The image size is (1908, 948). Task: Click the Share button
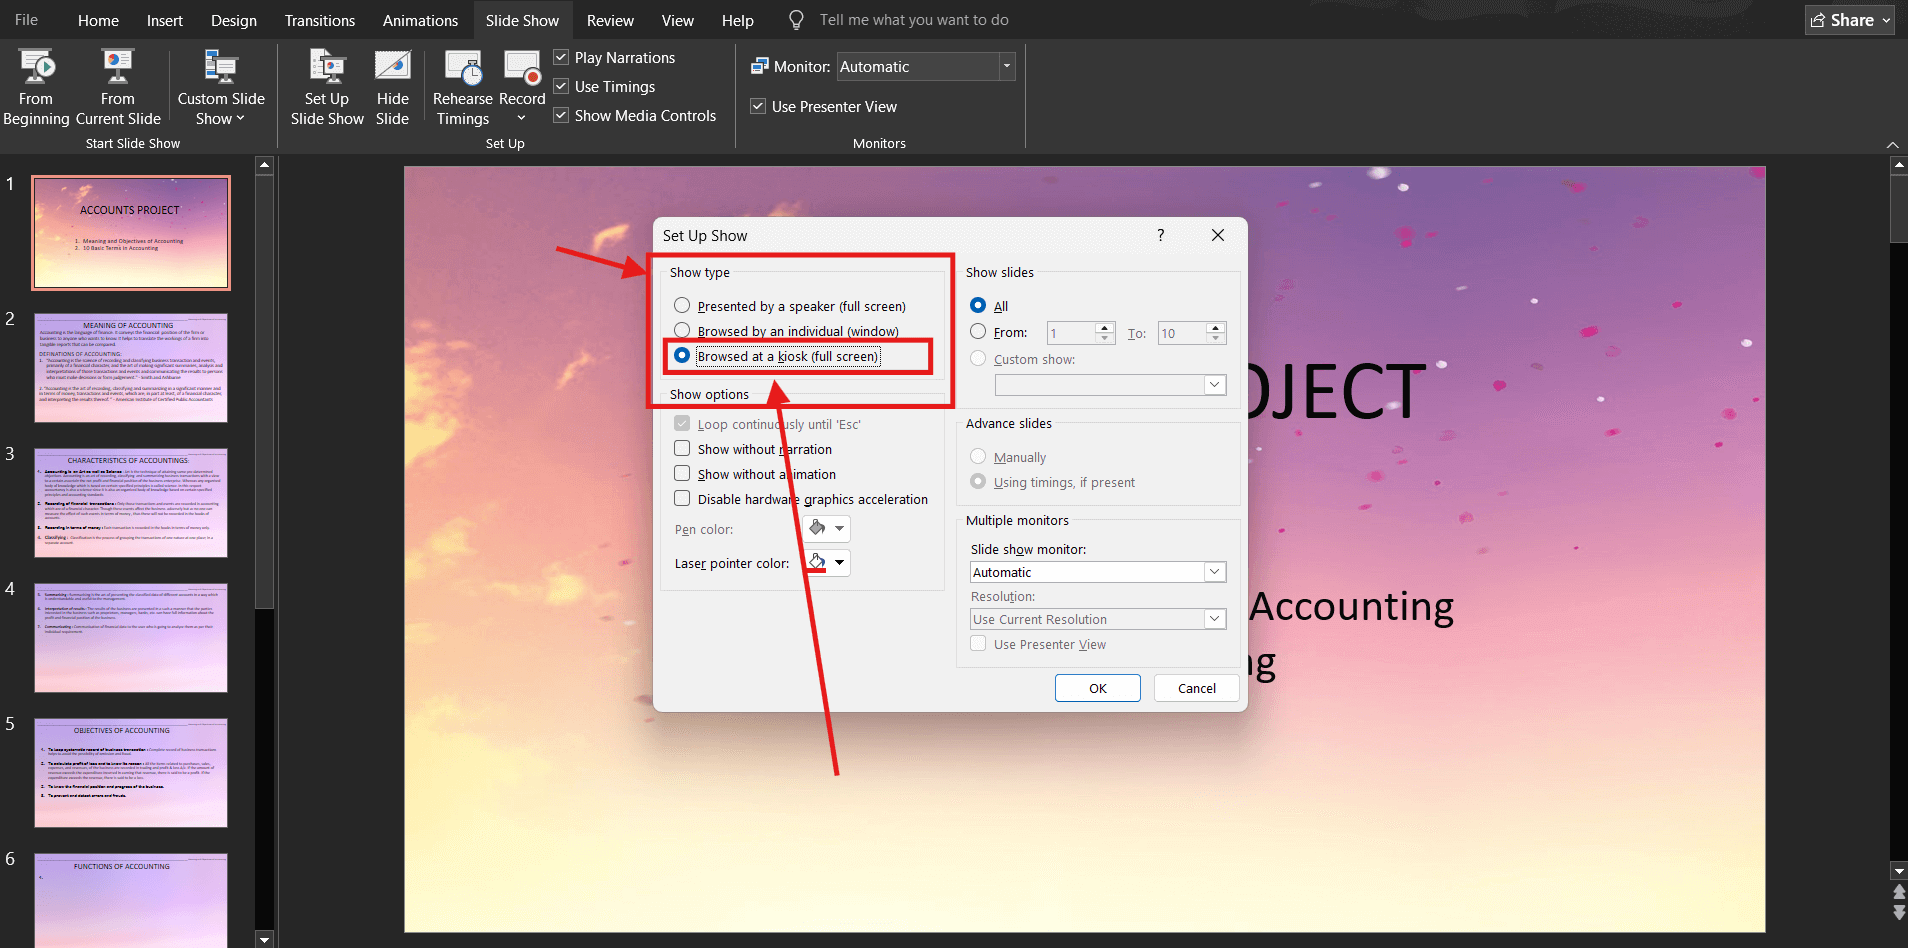coord(1849,20)
